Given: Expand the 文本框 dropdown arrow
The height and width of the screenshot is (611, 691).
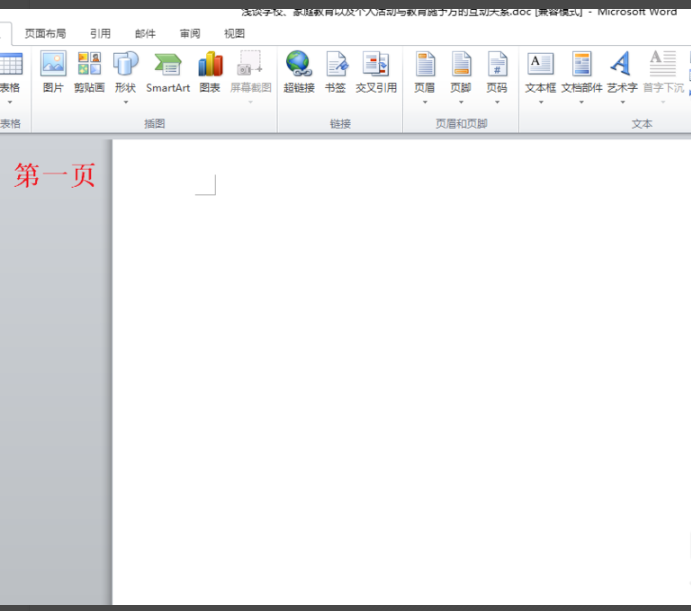Looking at the screenshot, I should coord(541,102).
